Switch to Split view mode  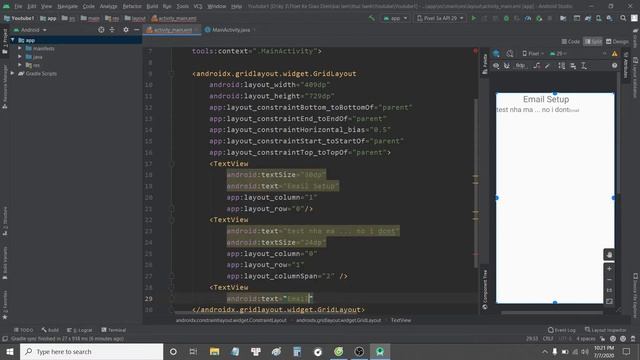coord(593,42)
